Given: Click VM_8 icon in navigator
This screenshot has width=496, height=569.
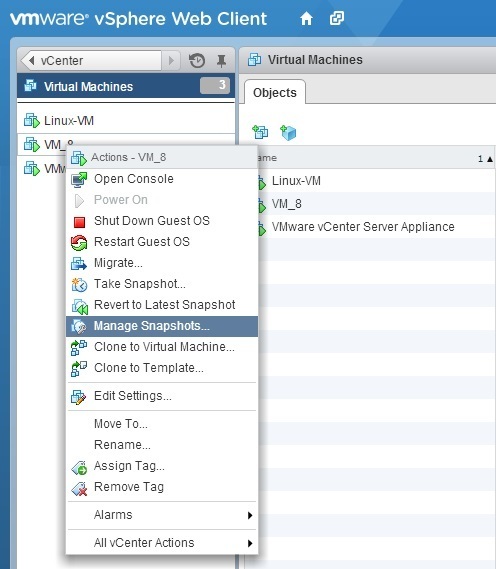Looking at the screenshot, I should pyautogui.click(x=32, y=144).
